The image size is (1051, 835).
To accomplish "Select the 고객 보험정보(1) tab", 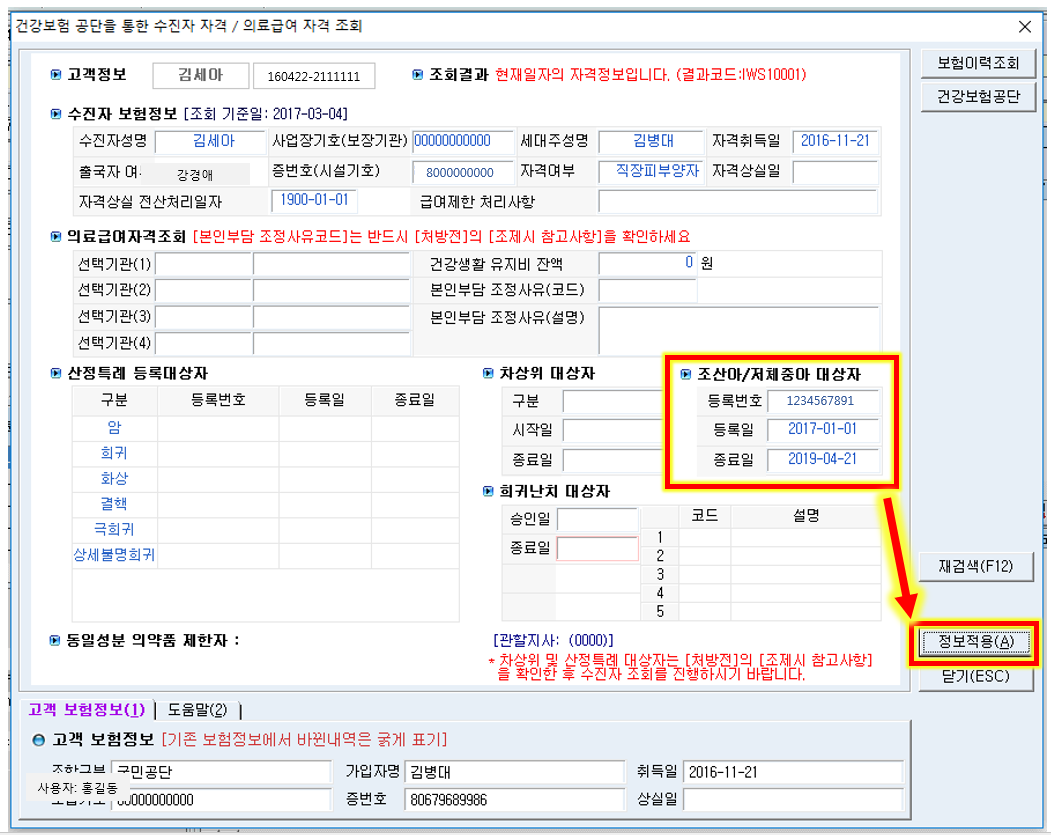I will [x=86, y=710].
